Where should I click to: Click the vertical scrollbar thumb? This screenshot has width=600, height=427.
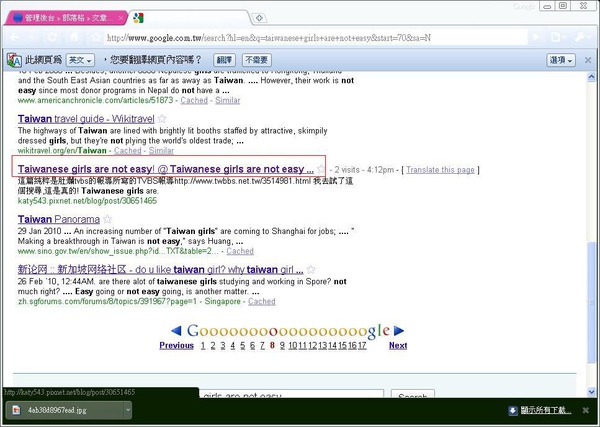click(x=591, y=300)
